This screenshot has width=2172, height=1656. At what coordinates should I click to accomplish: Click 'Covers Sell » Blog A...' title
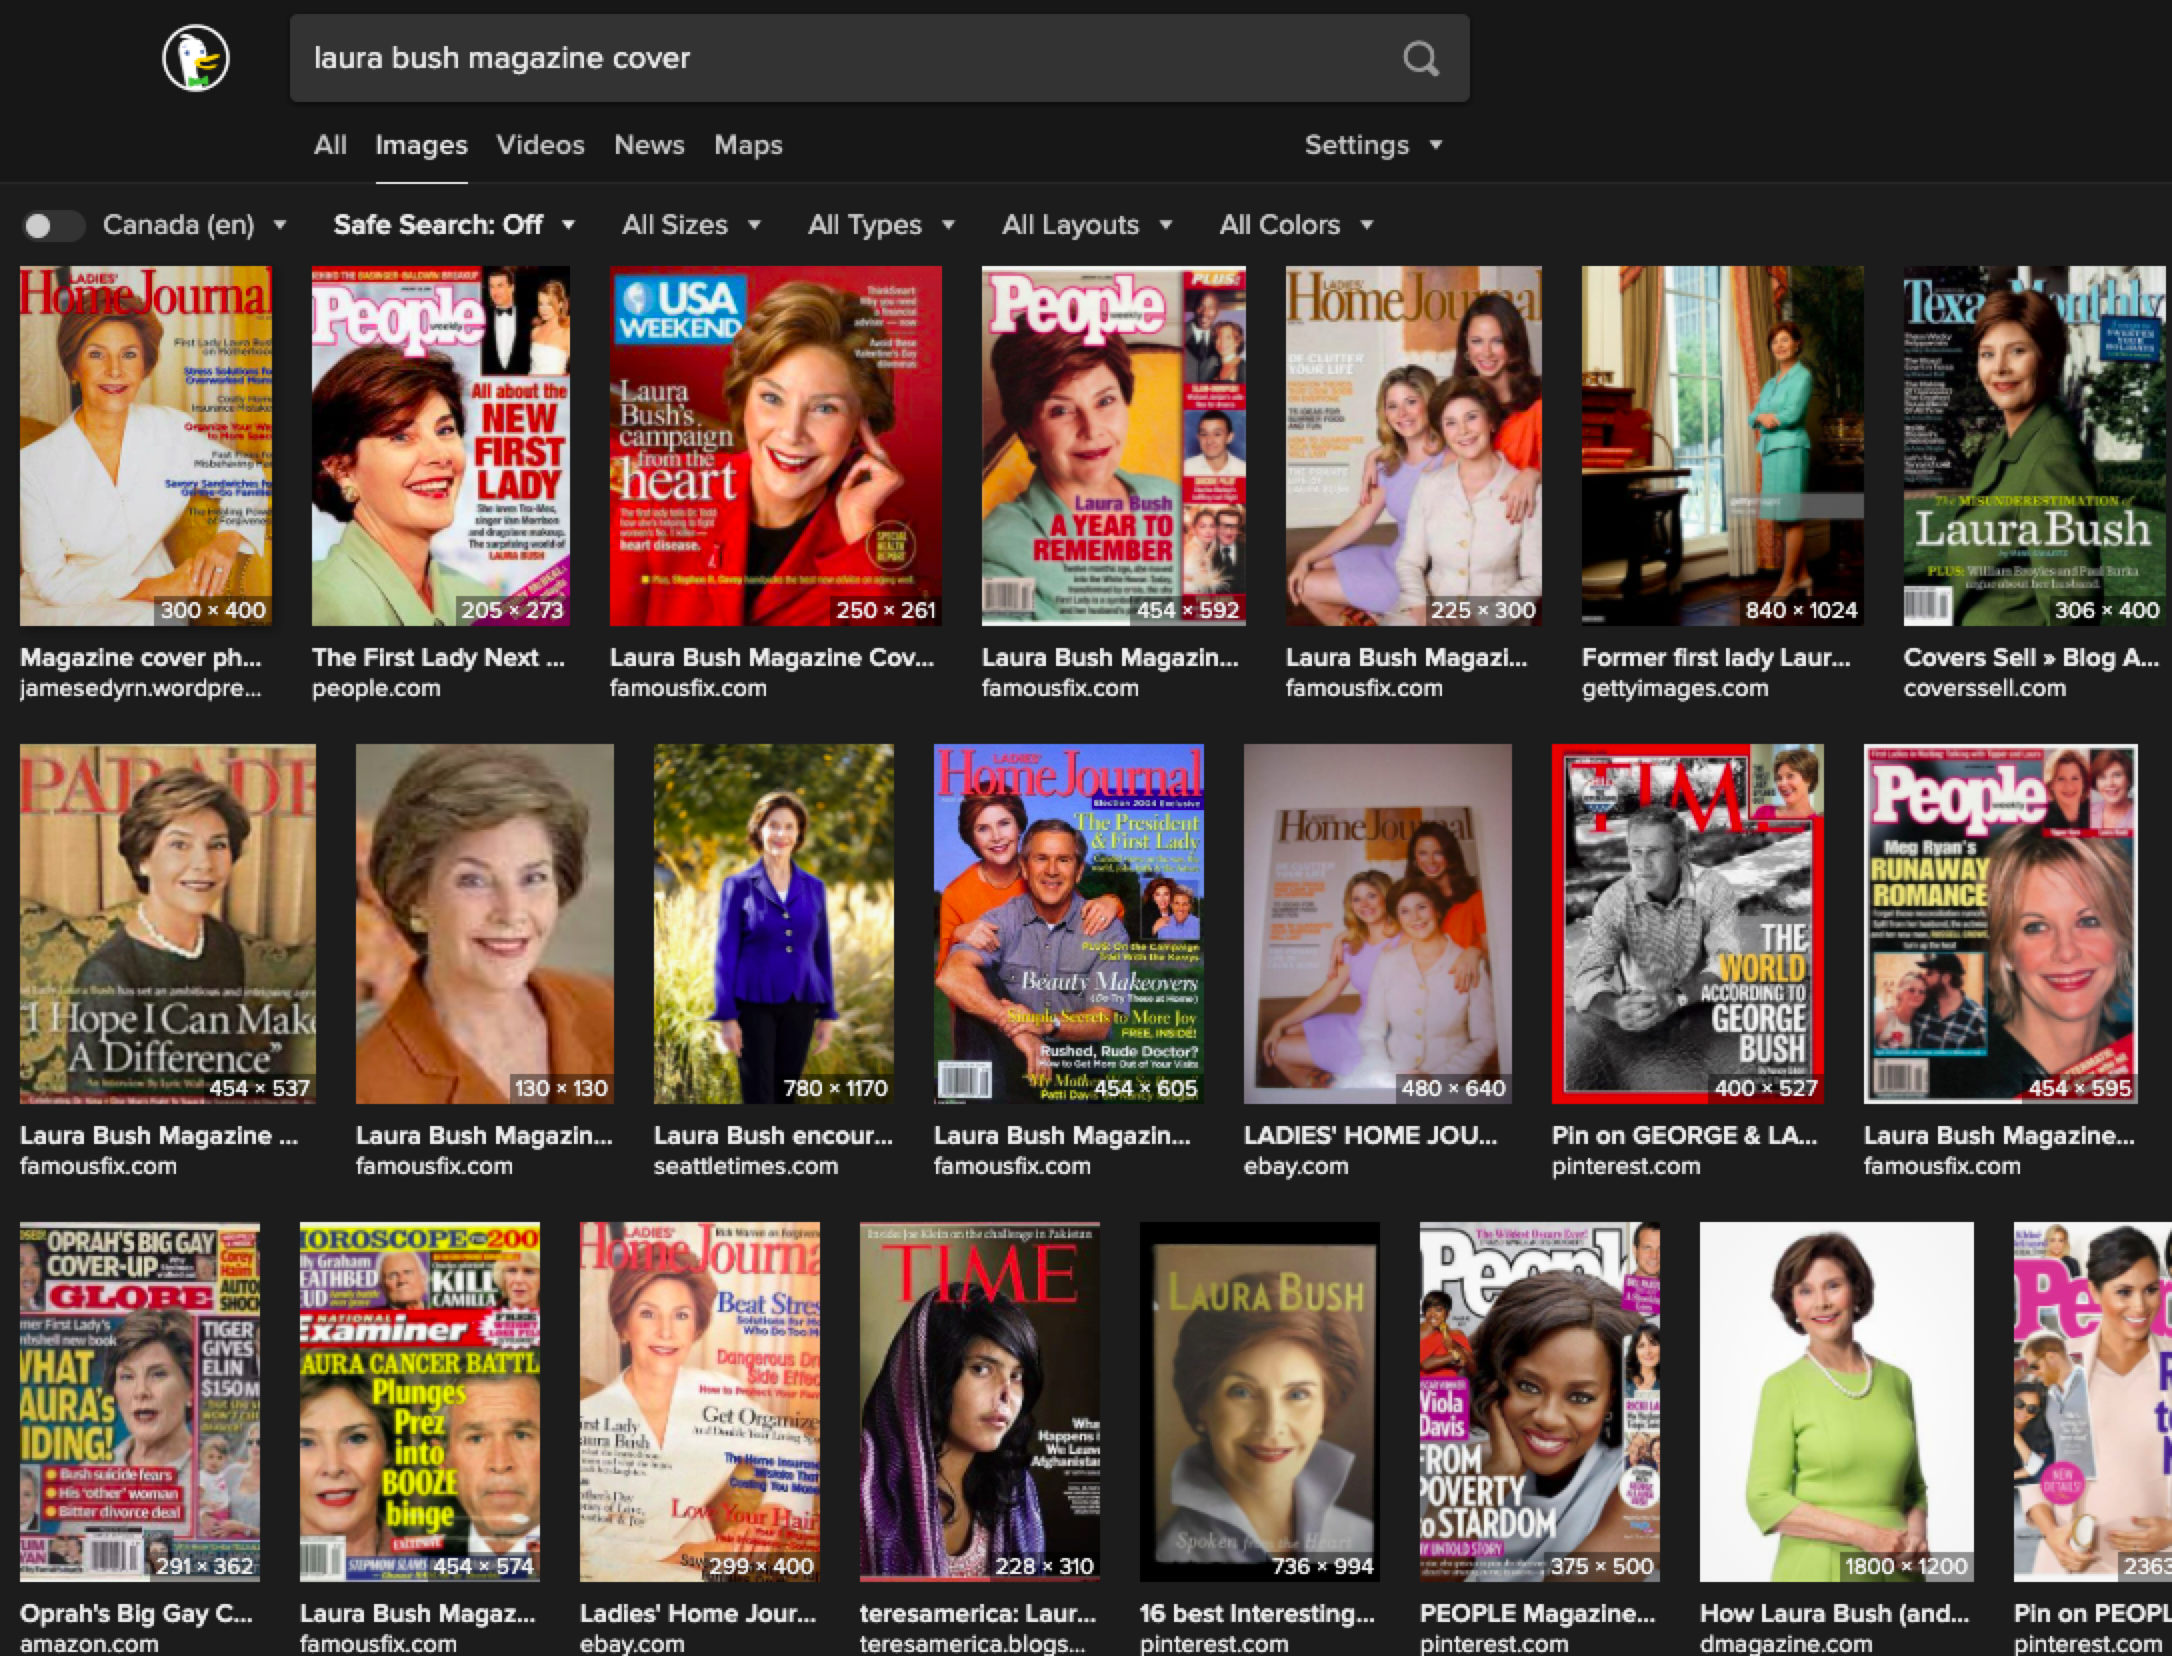tap(2031, 658)
